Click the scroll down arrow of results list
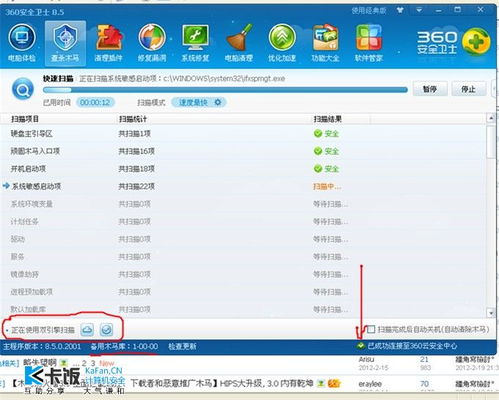Image resolution: width=499 pixels, height=400 pixels. point(491,313)
